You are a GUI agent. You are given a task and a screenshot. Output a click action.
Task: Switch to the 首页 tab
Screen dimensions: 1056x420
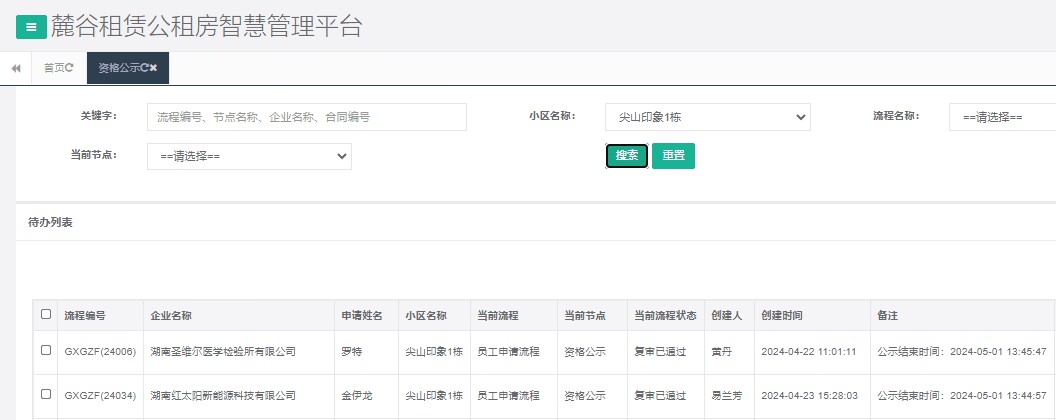[x=59, y=68]
